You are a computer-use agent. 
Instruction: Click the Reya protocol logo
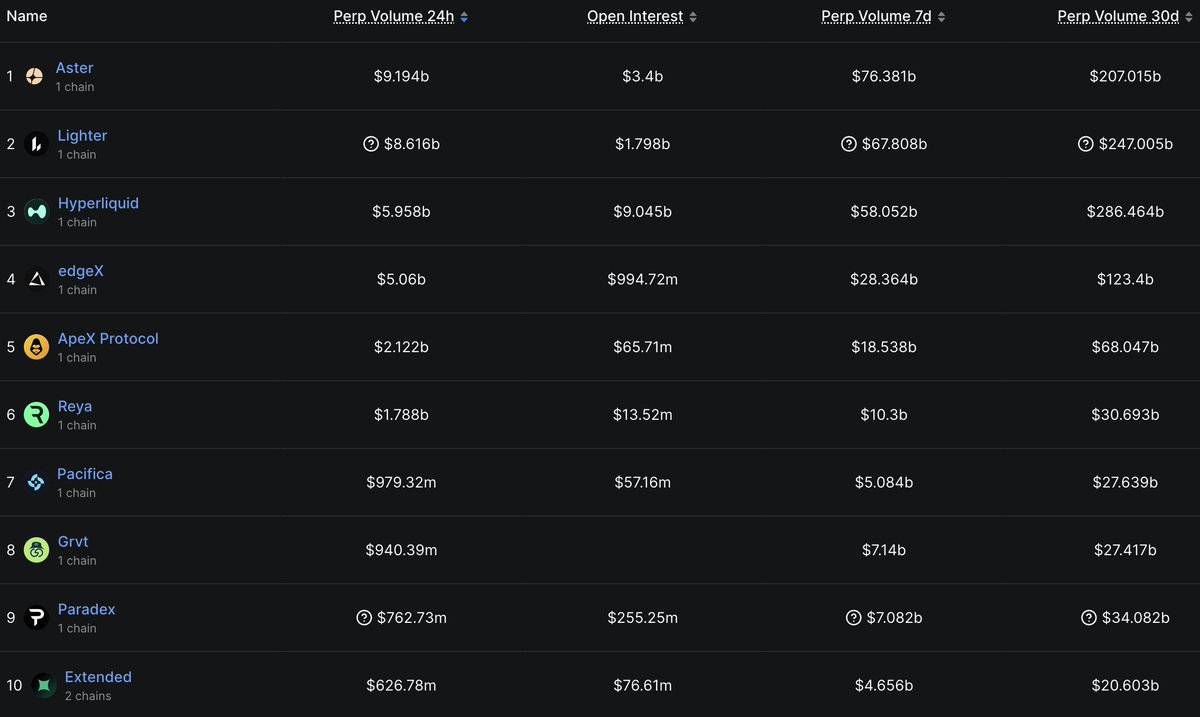coord(35,414)
